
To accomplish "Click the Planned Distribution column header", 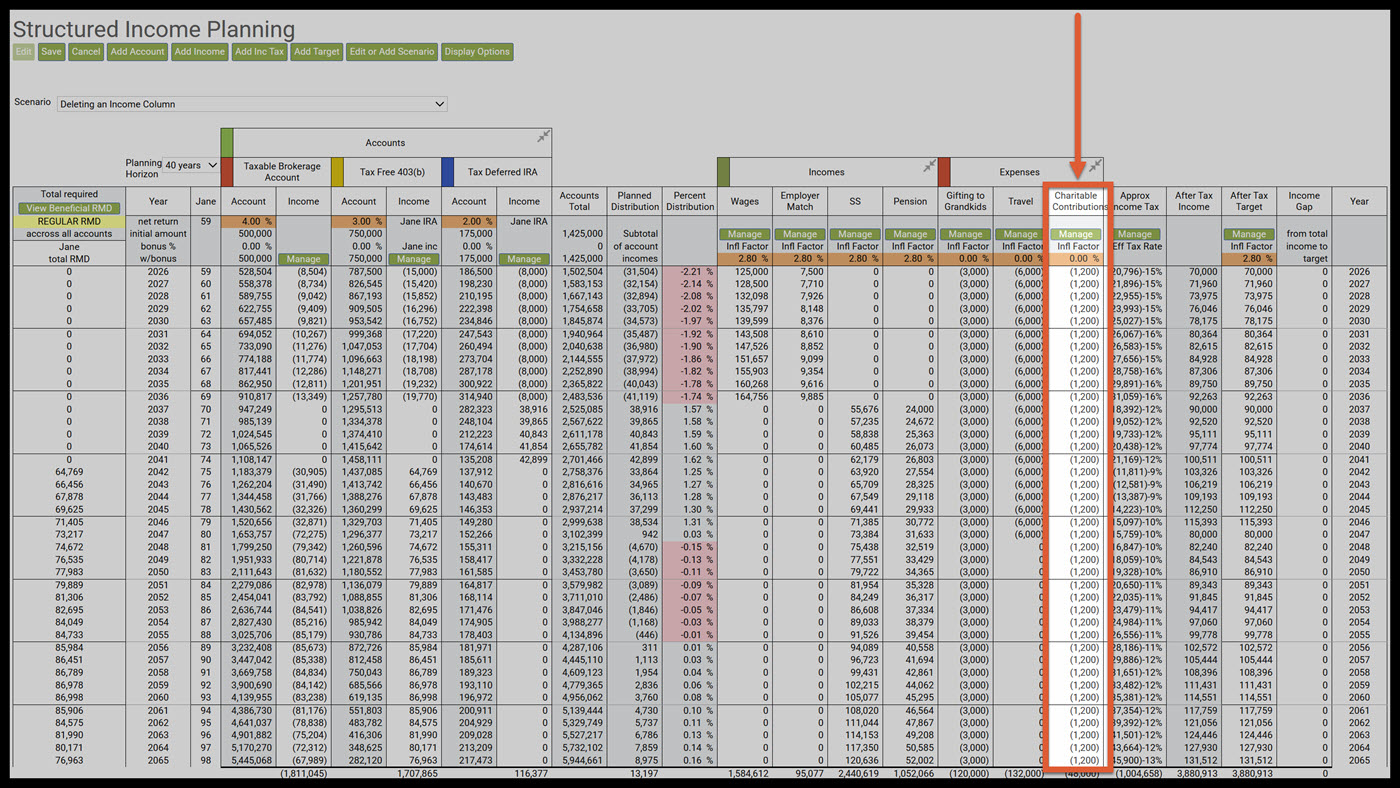I will click(635, 201).
